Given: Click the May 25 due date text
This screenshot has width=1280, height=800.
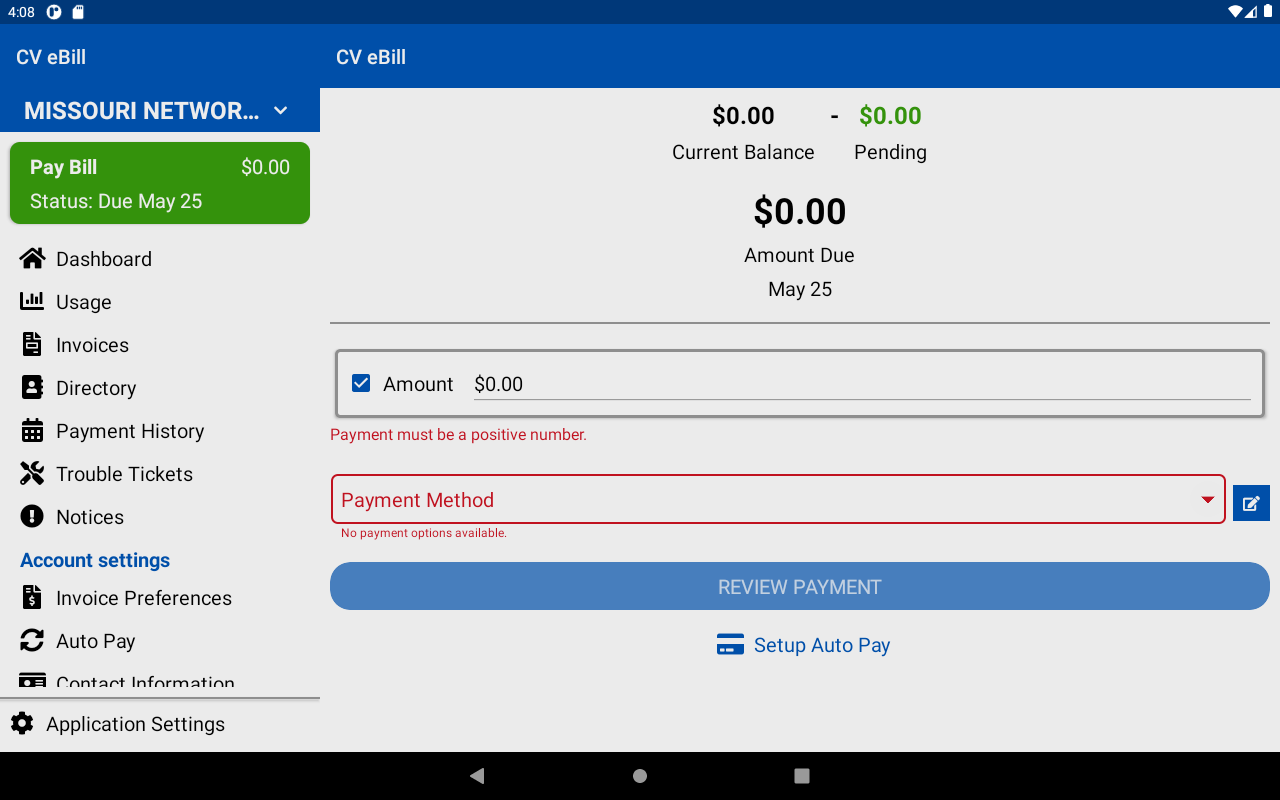Looking at the screenshot, I should click(800, 289).
